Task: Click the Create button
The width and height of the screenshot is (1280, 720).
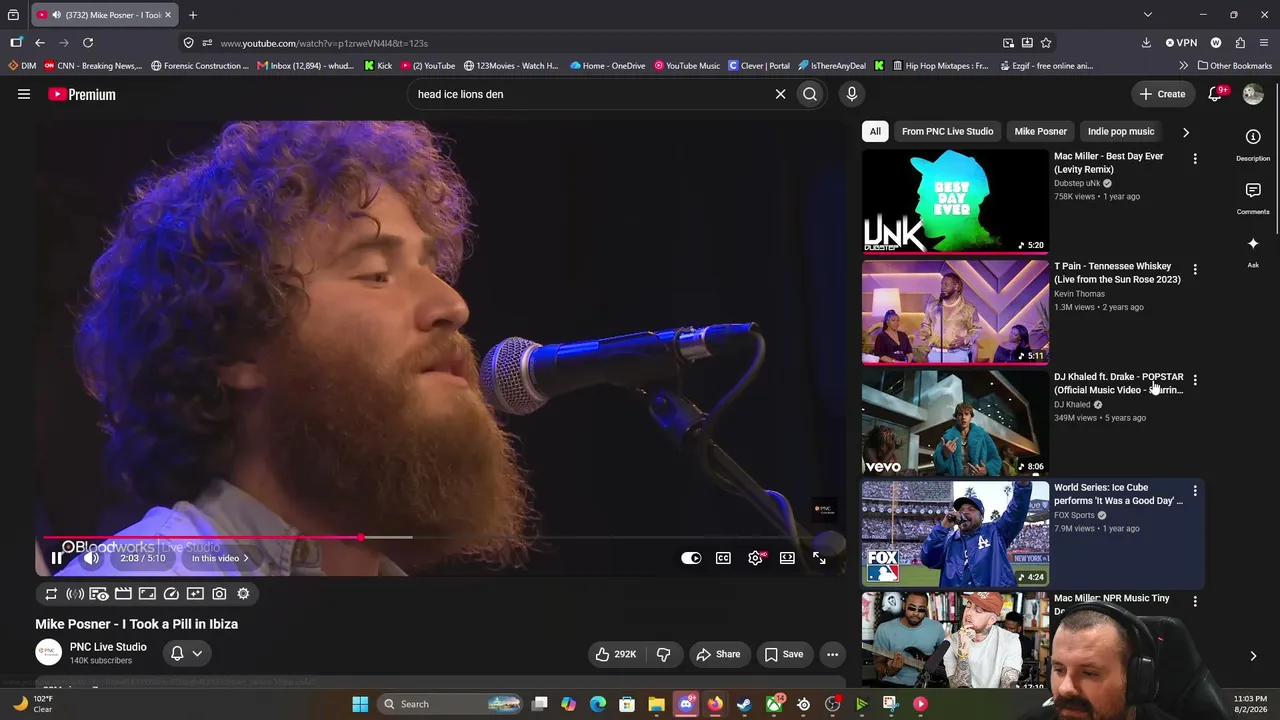Action: [1162, 94]
